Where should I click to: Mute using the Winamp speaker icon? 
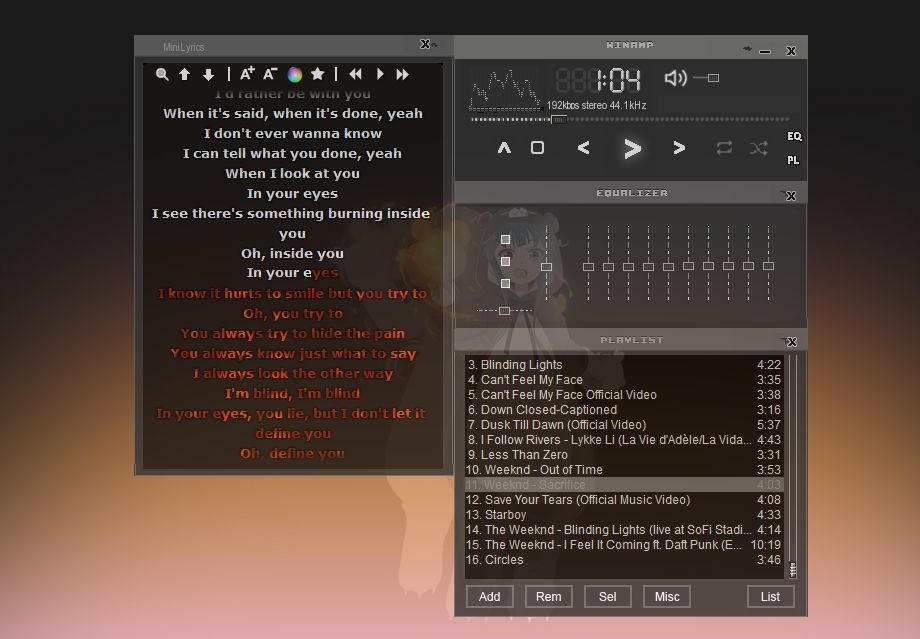click(x=675, y=77)
